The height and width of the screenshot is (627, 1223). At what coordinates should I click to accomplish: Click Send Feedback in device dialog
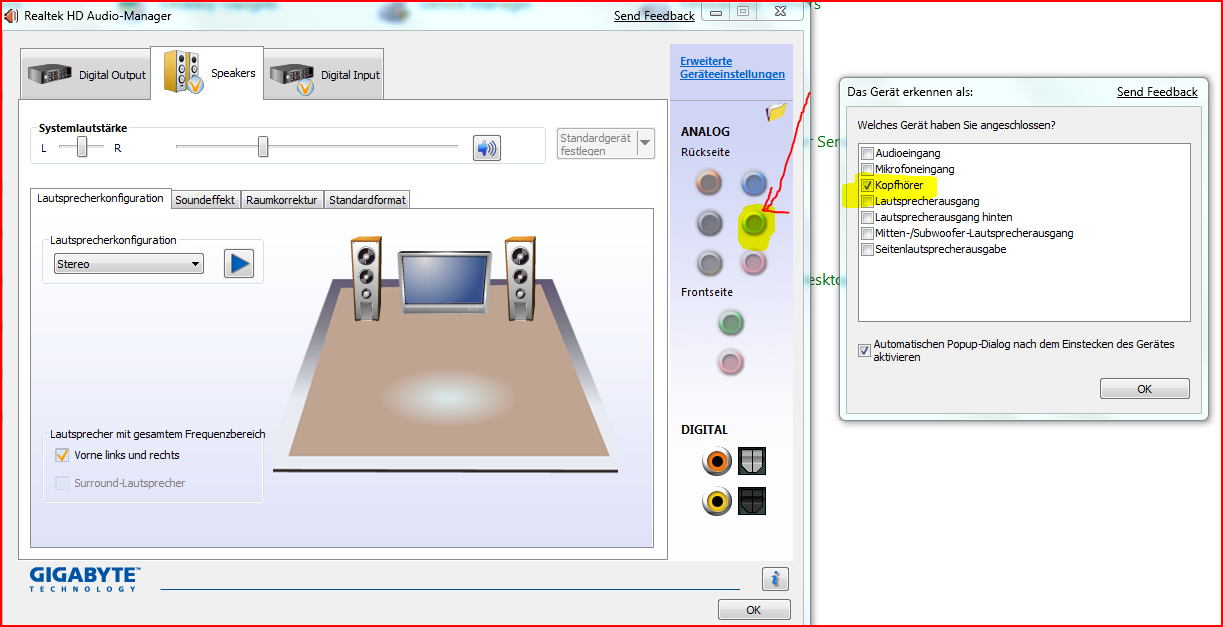(1157, 92)
